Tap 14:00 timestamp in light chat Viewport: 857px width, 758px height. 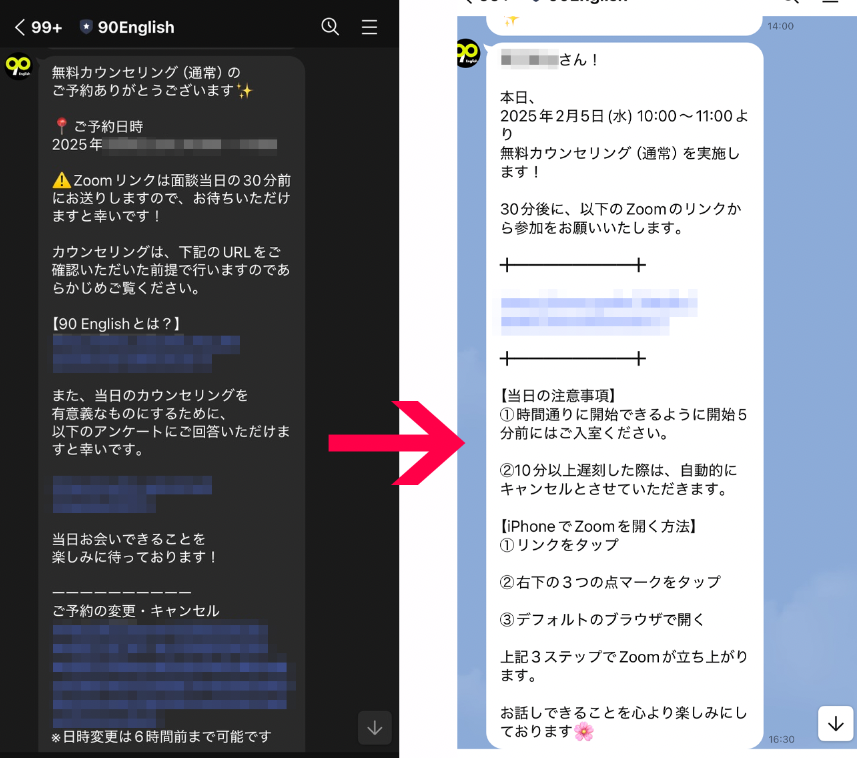pos(780,26)
